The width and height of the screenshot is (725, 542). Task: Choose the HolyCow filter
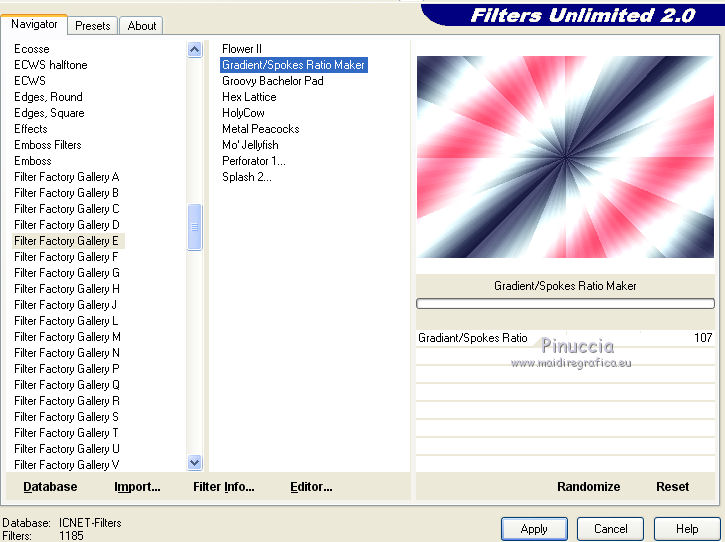point(243,113)
